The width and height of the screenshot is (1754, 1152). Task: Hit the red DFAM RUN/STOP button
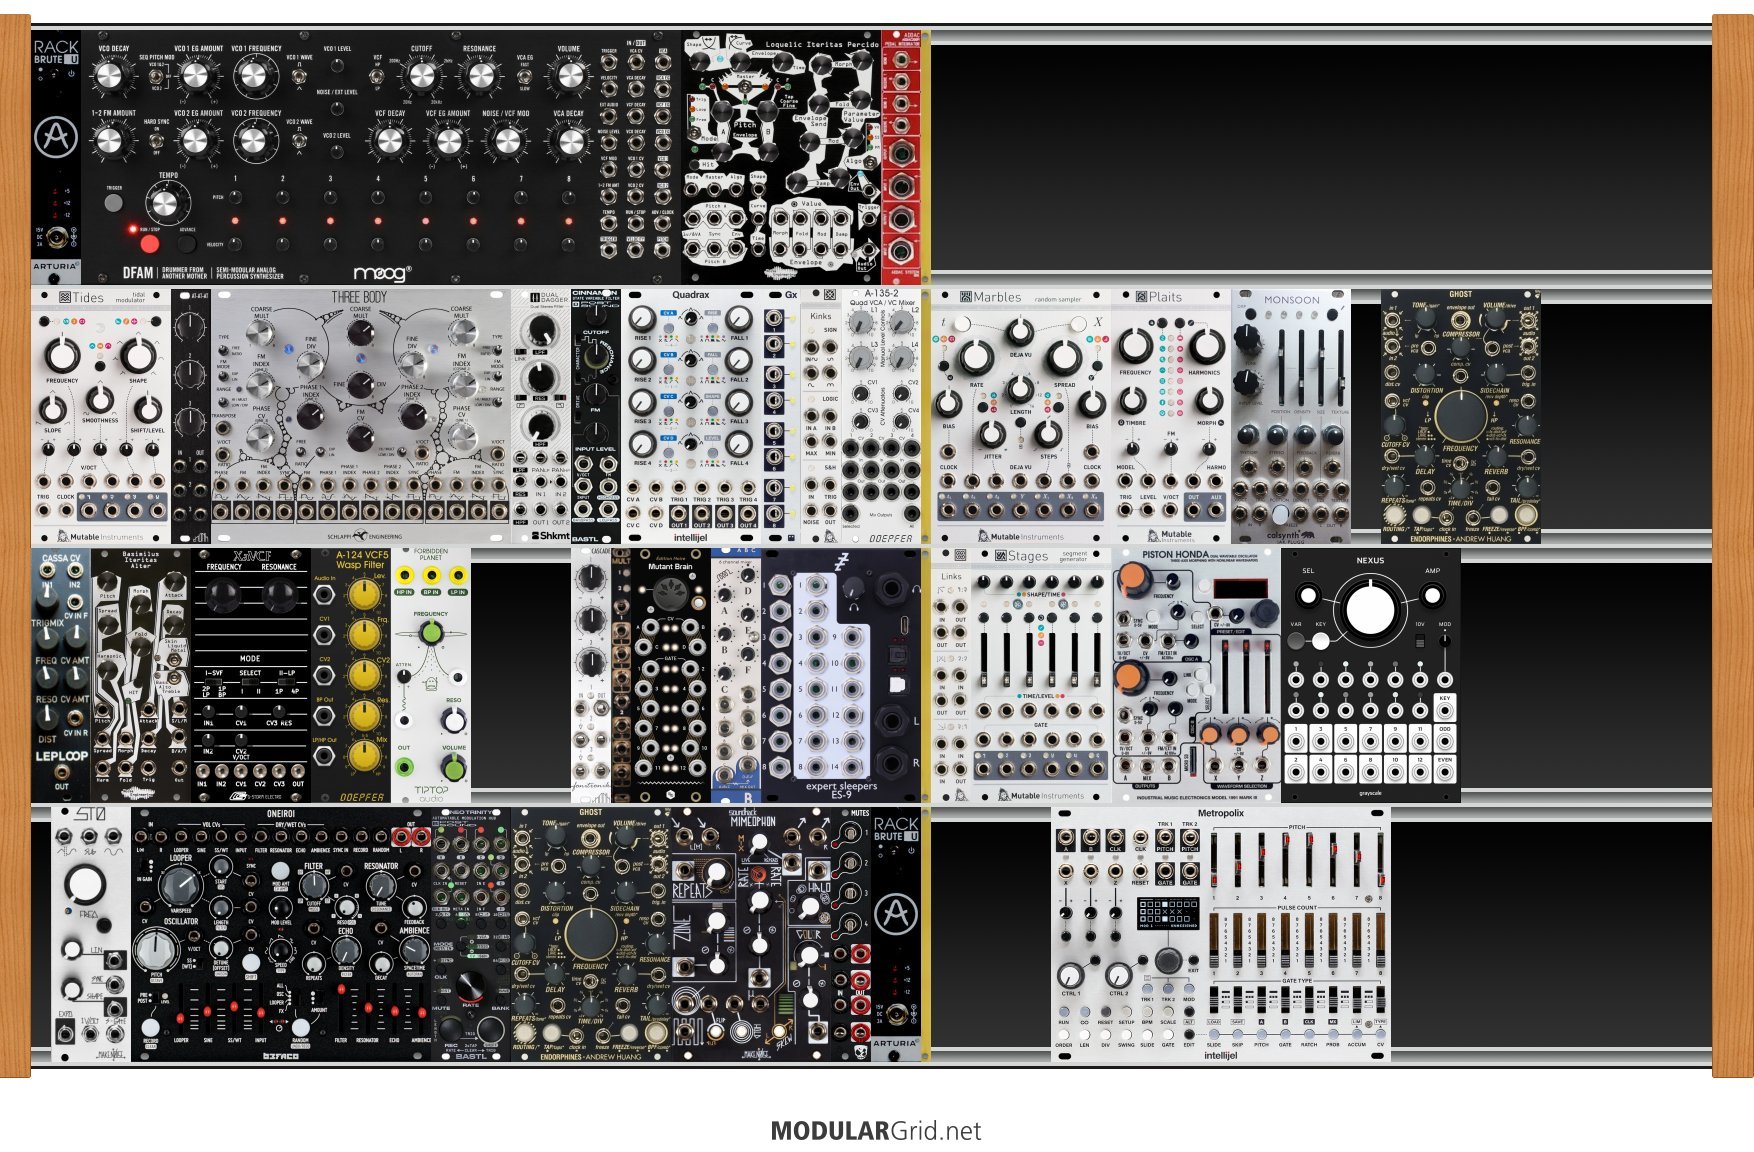(x=149, y=243)
